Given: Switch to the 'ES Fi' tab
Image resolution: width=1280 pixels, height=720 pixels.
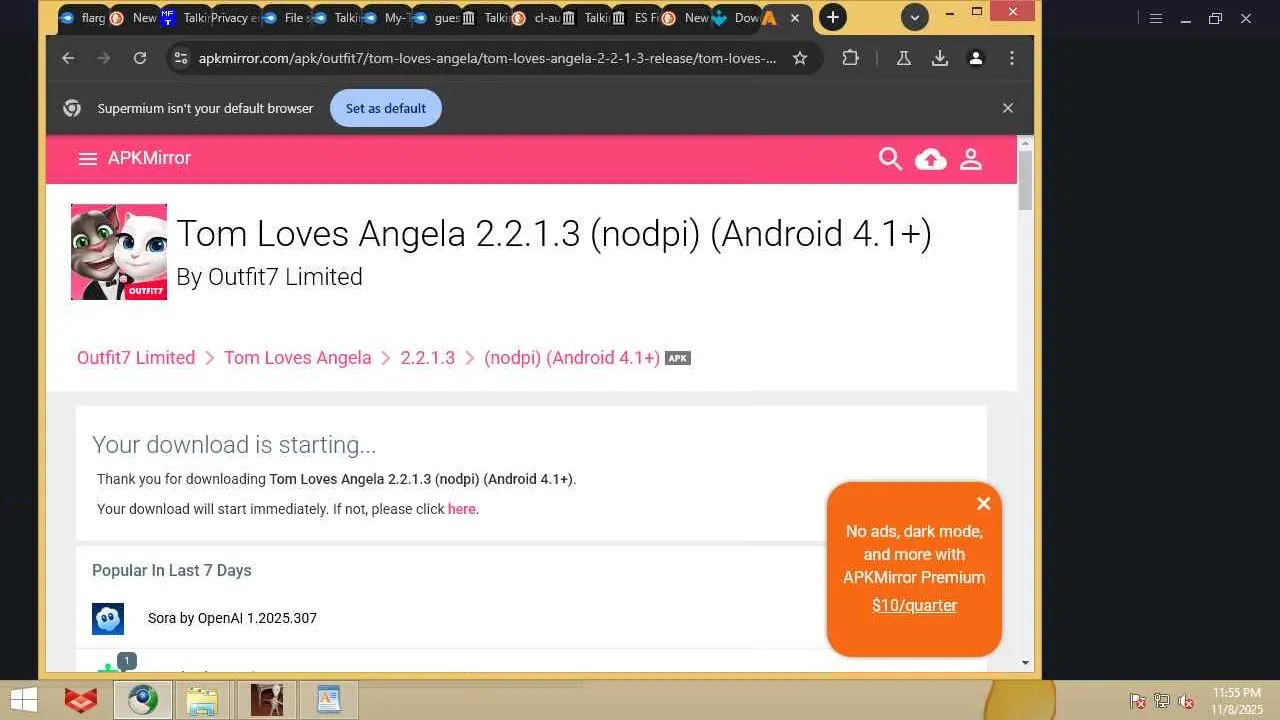Looking at the screenshot, I should tap(636, 18).
